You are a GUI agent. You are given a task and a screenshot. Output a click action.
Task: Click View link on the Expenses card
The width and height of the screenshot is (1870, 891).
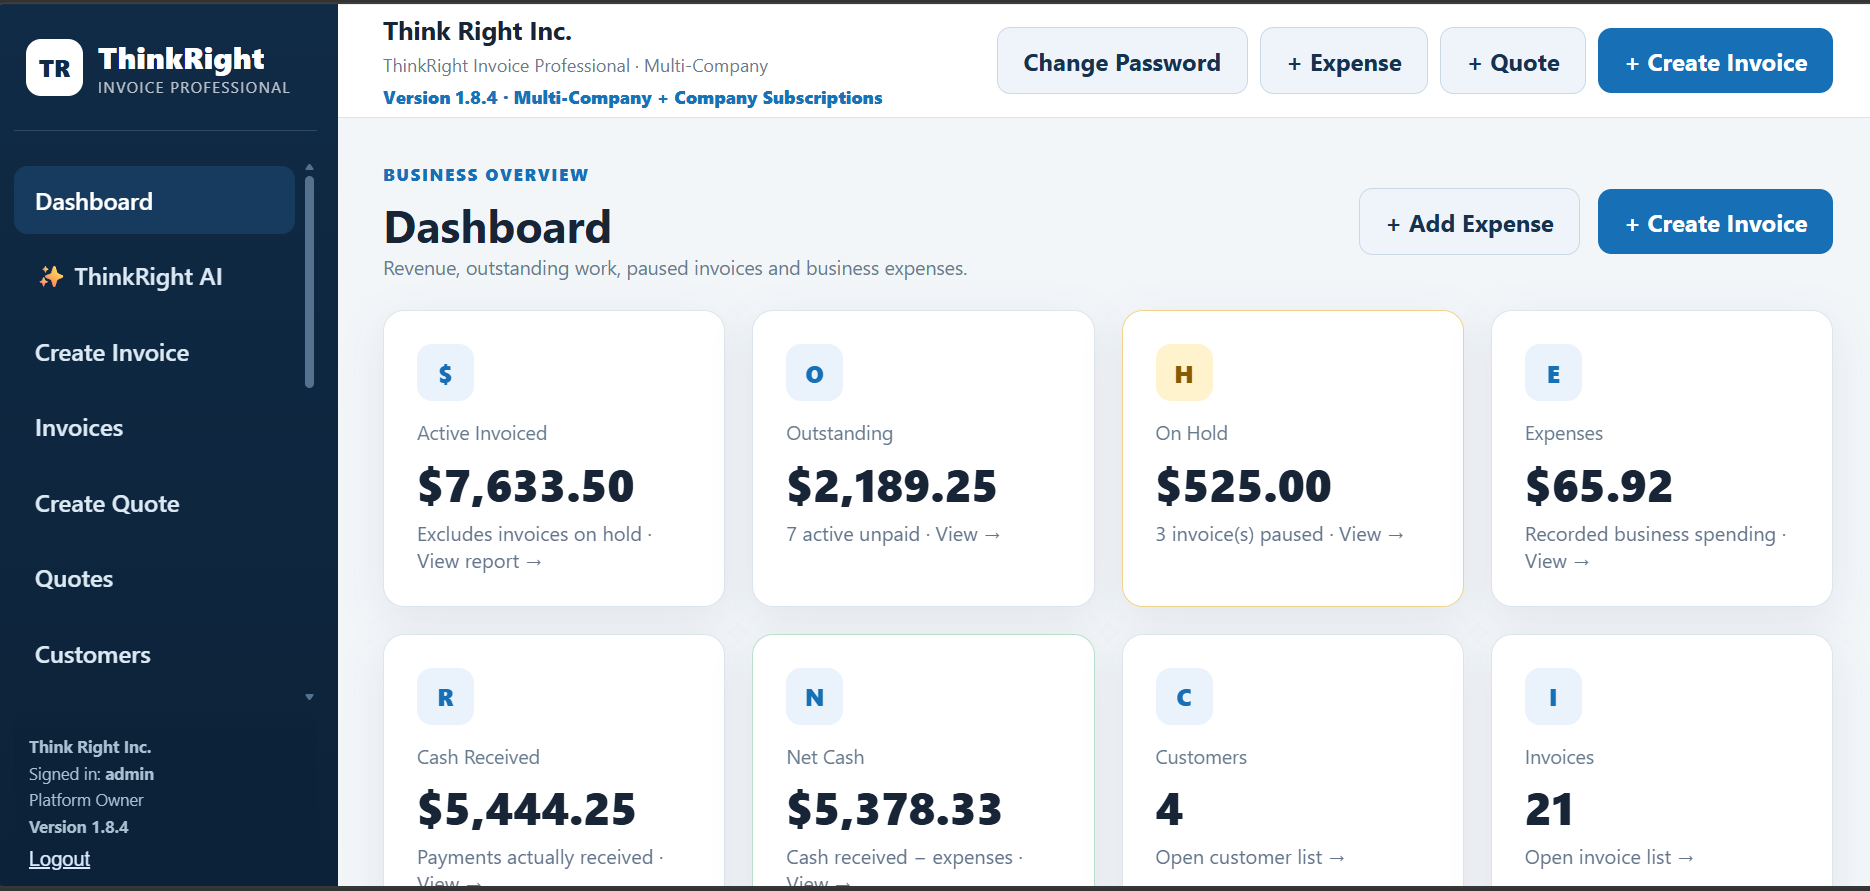[1557, 562]
